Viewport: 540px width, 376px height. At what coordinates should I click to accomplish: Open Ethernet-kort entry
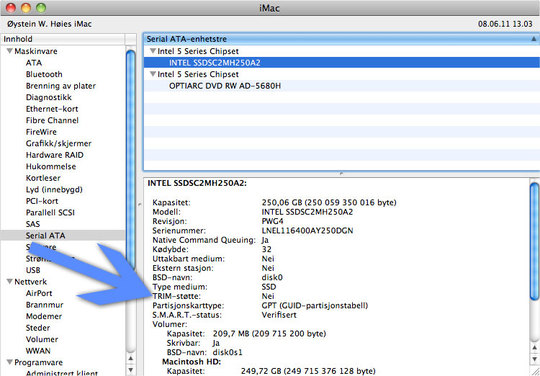tap(52, 109)
